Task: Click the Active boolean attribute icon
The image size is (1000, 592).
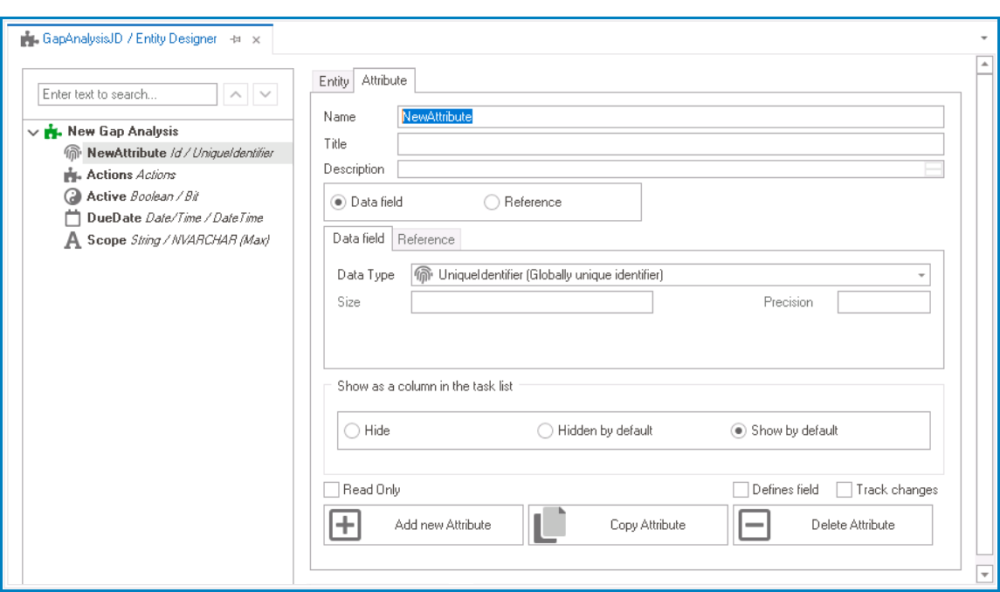Action: (x=72, y=197)
